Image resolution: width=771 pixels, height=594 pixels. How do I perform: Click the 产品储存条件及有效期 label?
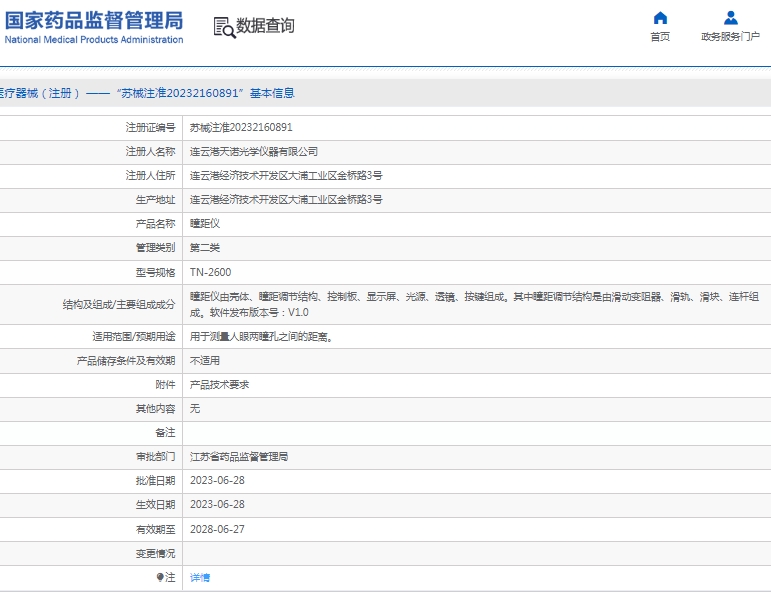[x=126, y=361]
